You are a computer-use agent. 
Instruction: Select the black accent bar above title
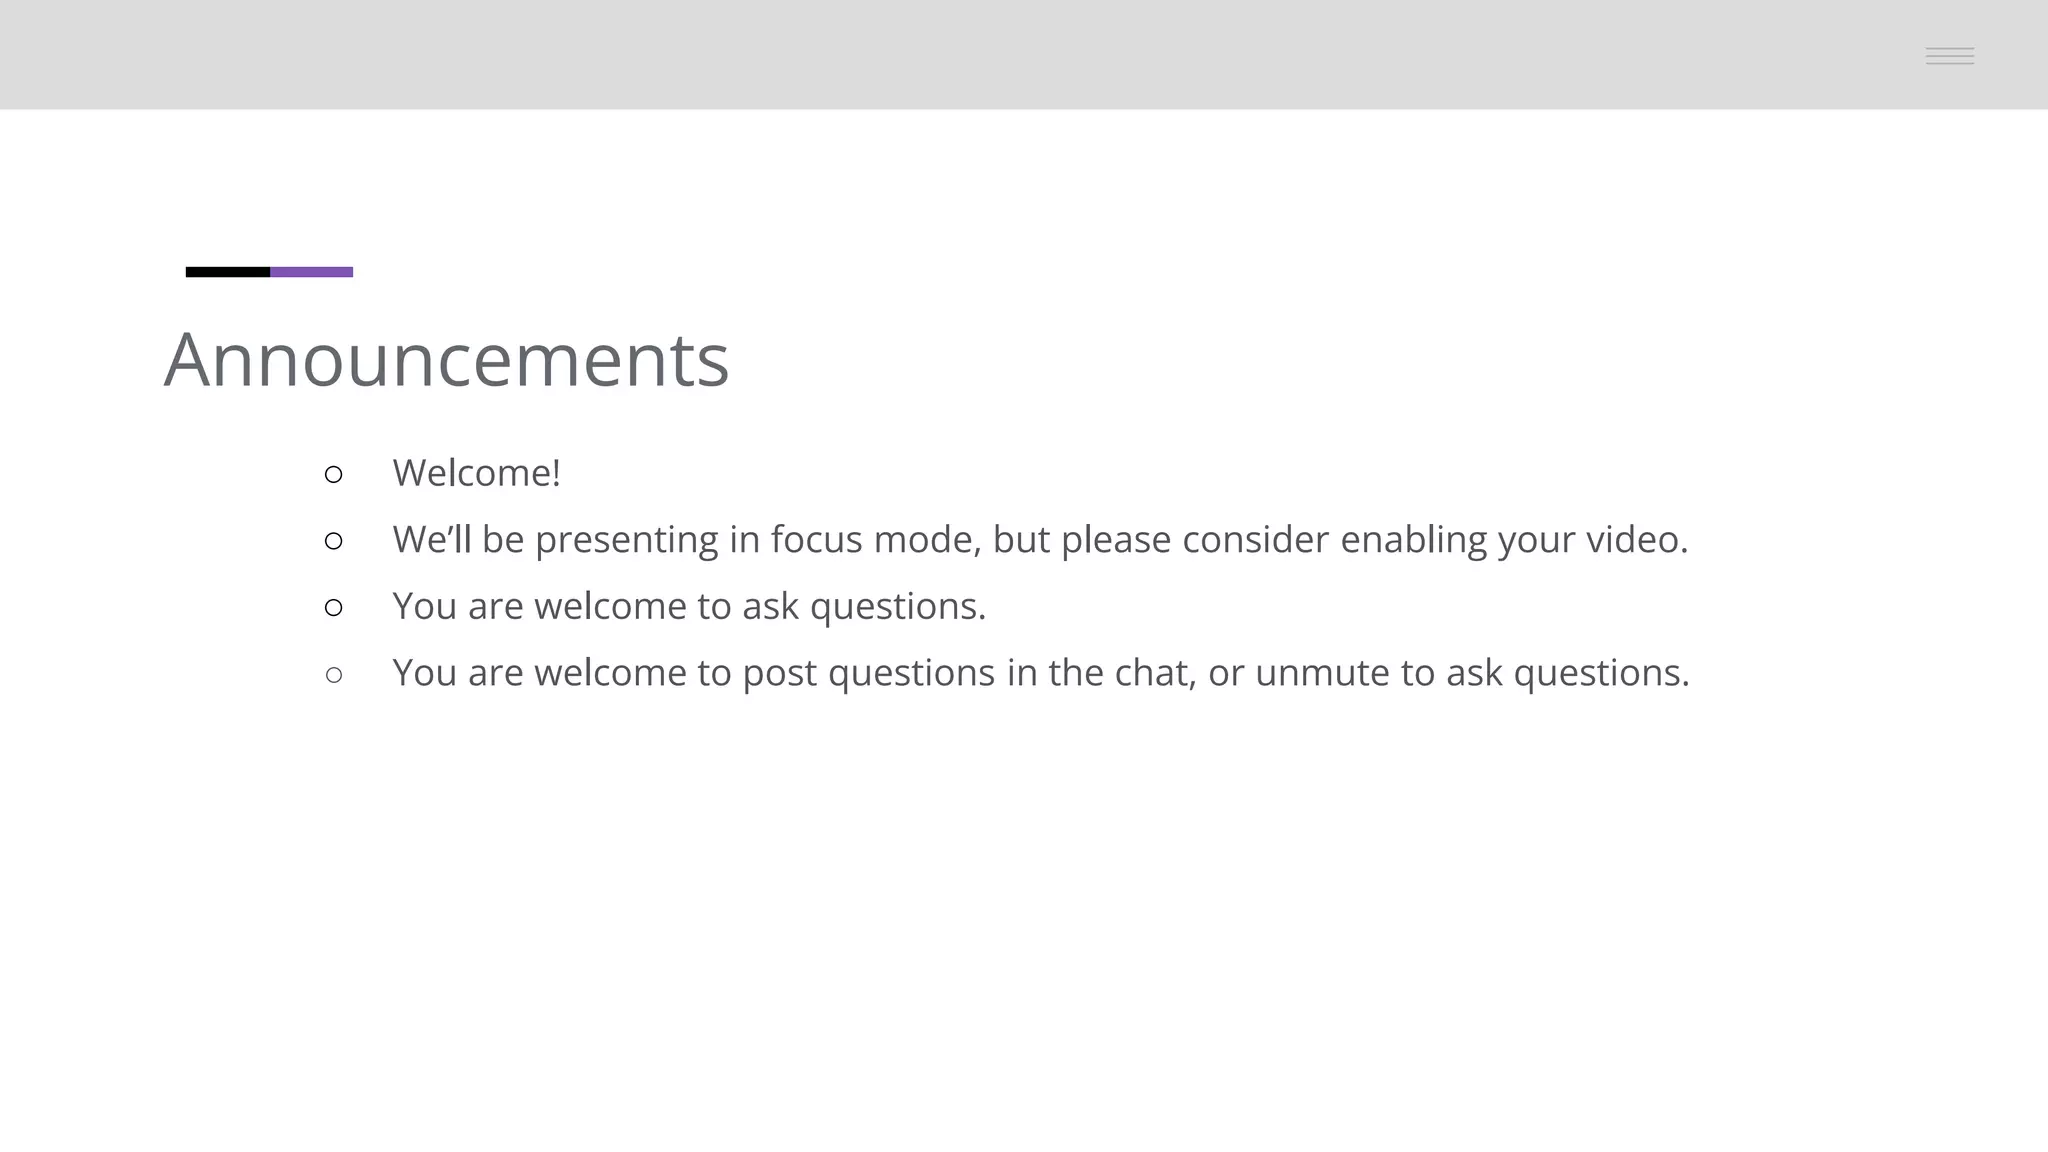click(228, 272)
